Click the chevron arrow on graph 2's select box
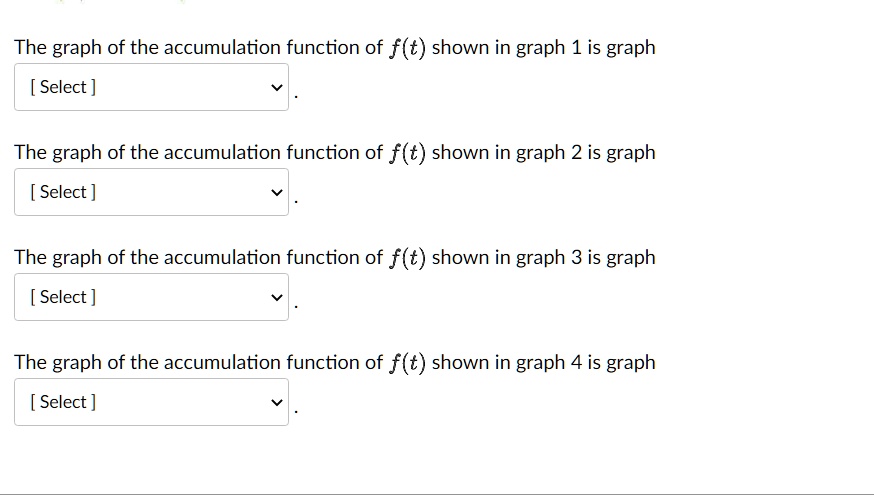 pyautogui.click(x=277, y=192)
